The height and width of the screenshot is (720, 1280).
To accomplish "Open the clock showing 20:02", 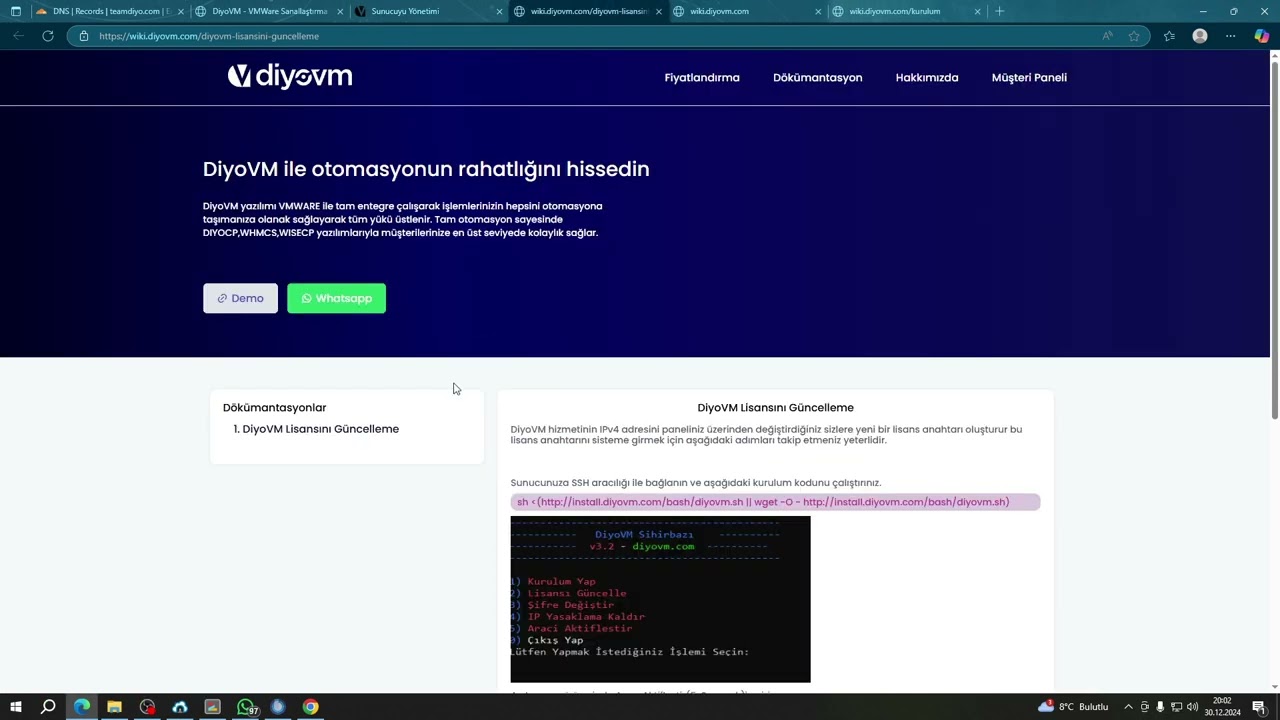I will (x=1222, y=707).
